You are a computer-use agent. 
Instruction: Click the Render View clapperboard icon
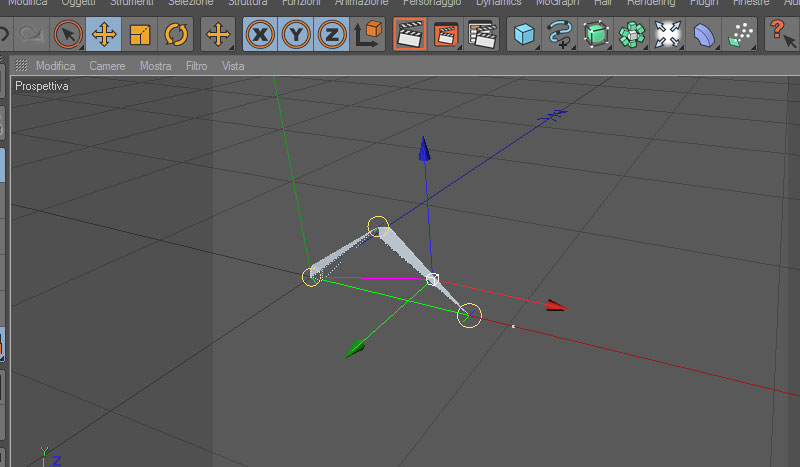[x=409, y=34]
